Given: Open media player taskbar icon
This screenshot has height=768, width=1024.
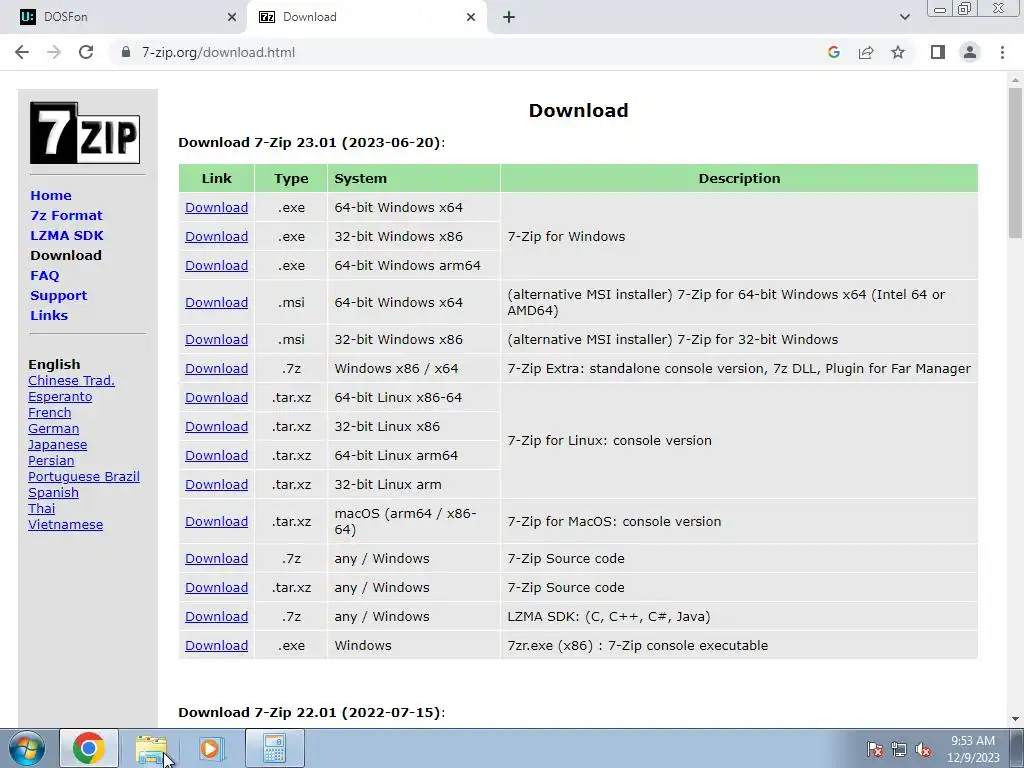Looking at the screenshot, I should (x=212, y=748).
